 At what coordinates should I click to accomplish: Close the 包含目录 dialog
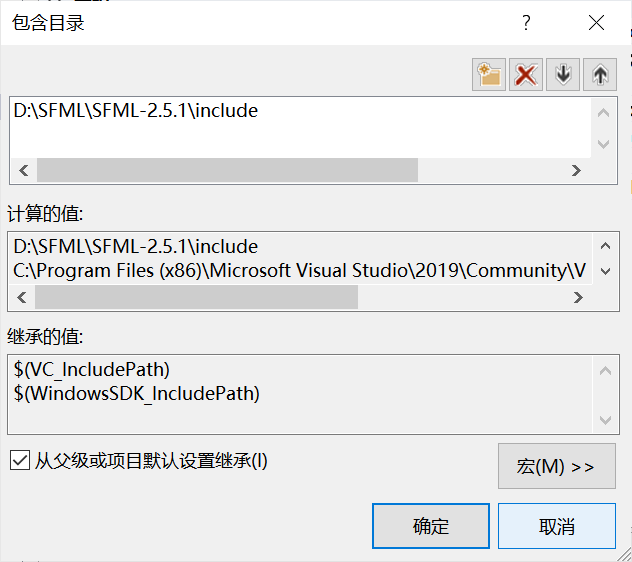596,23
